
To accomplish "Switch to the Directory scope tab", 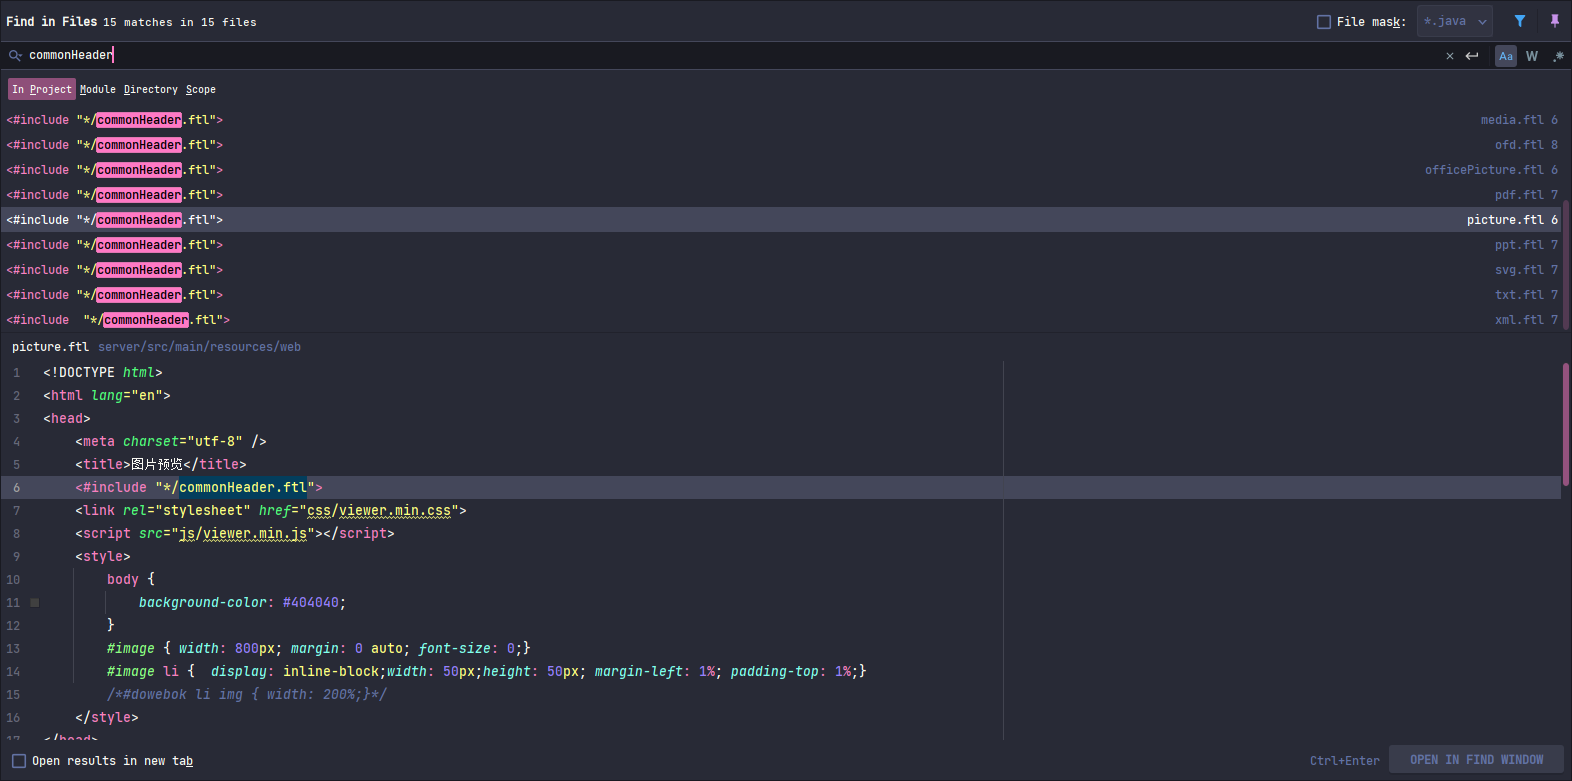I will coord(151,89).
